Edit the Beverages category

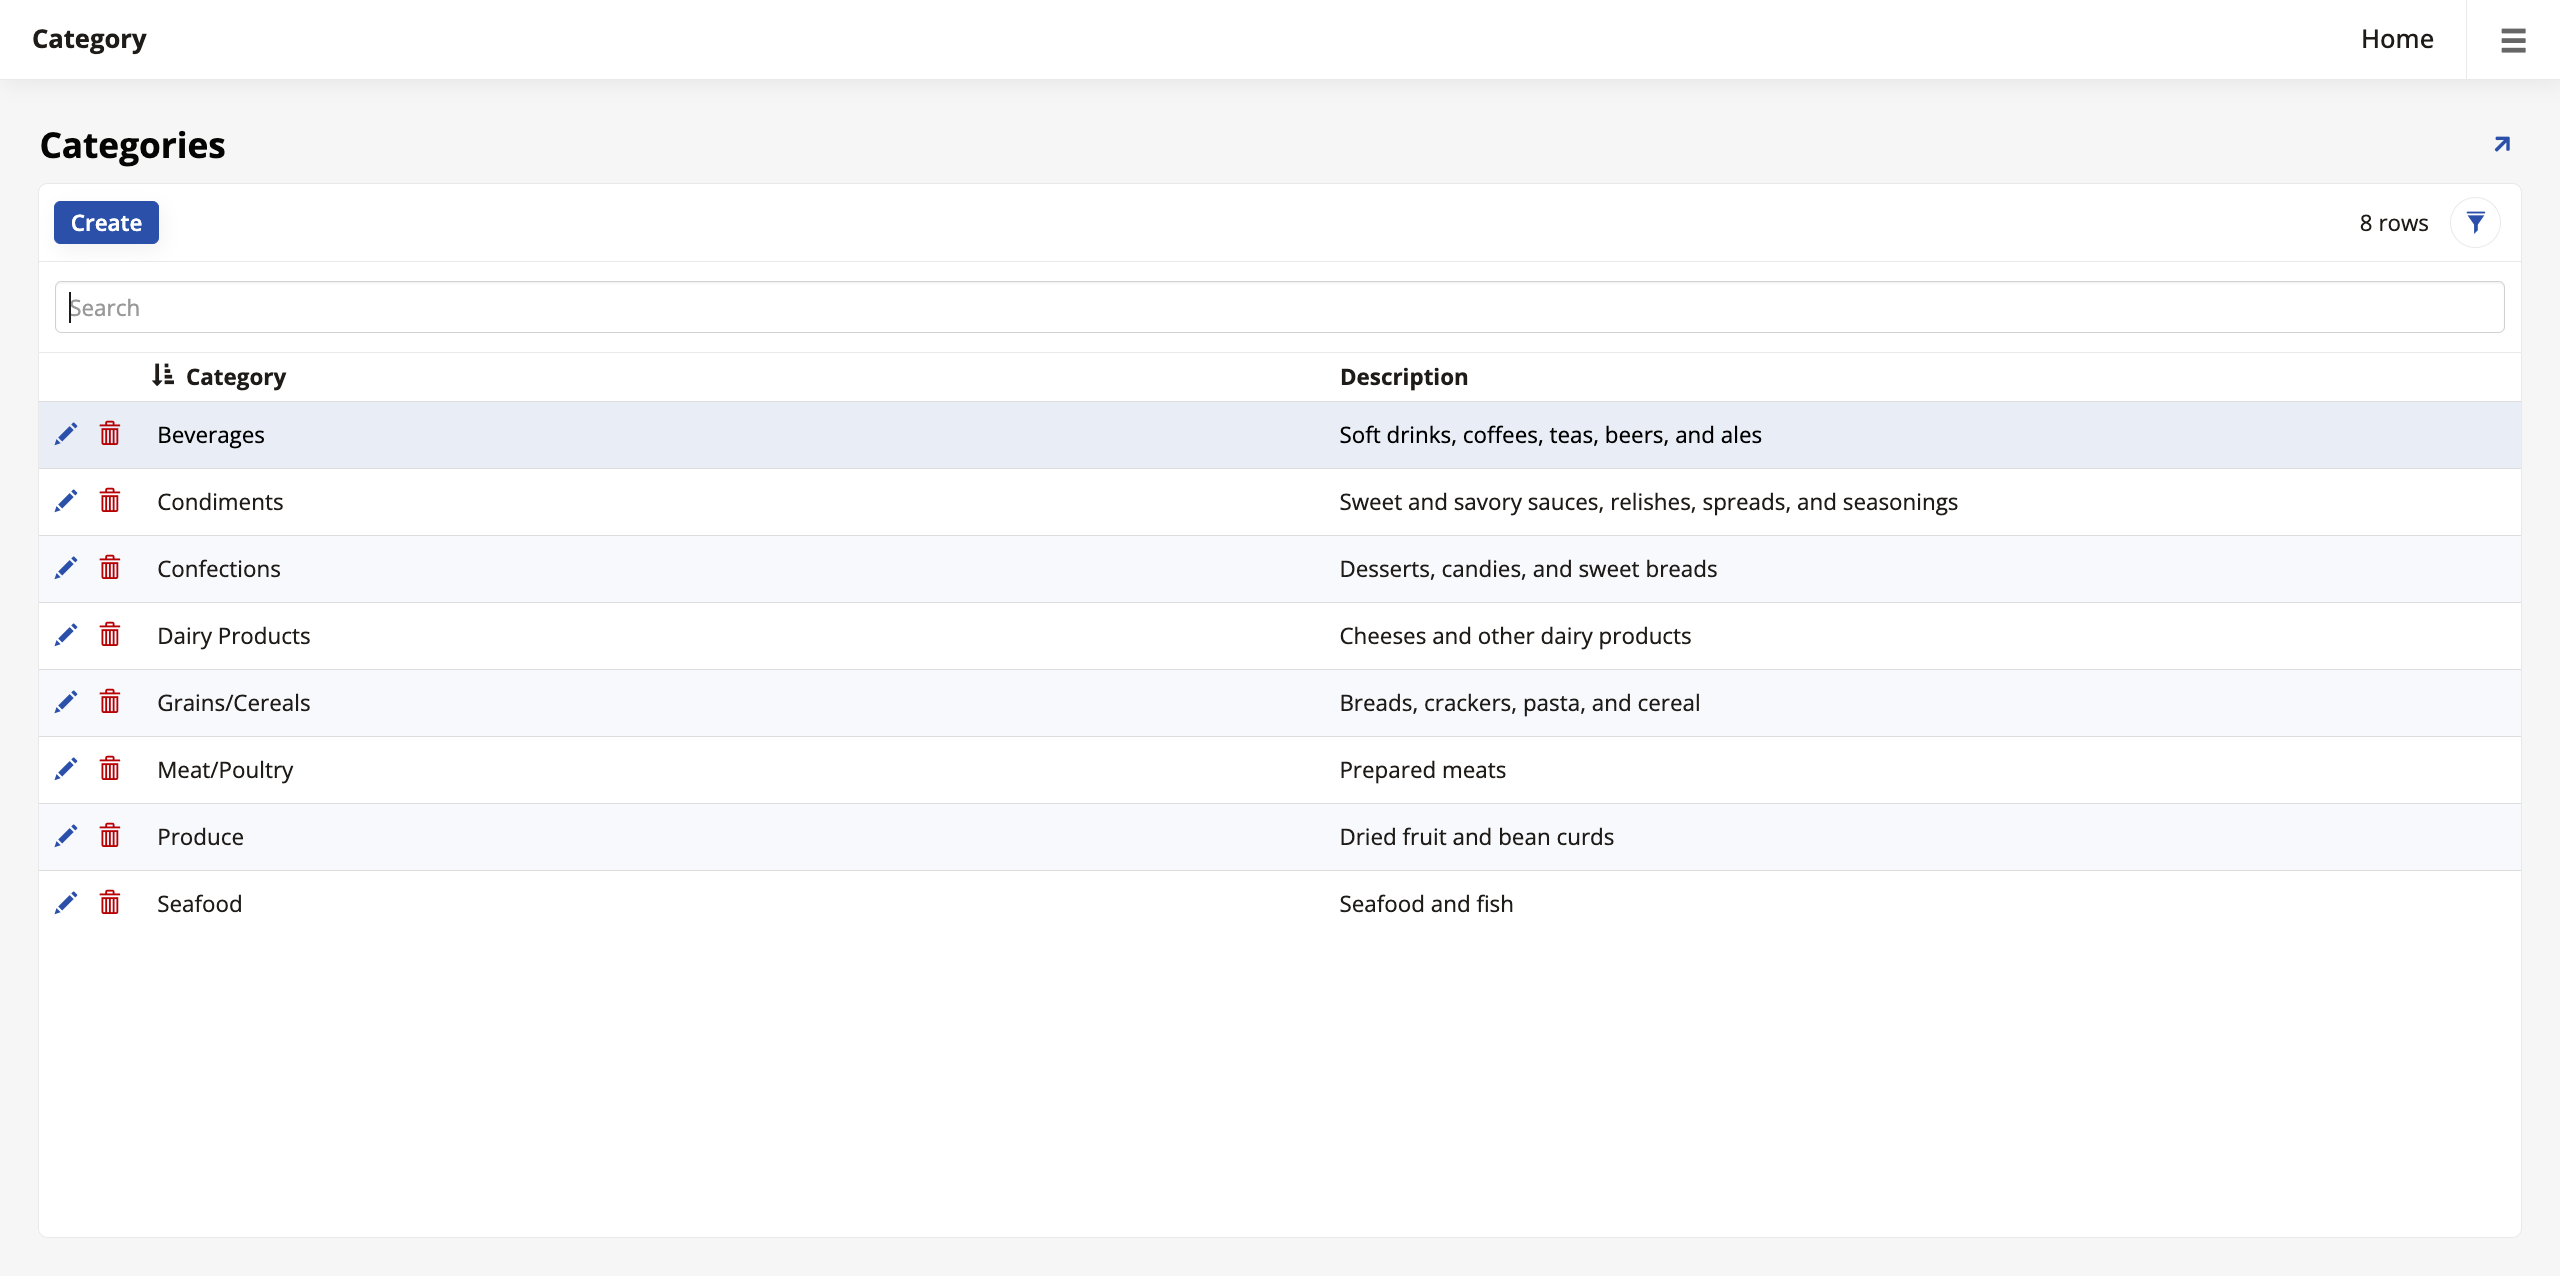coord(67,434)
